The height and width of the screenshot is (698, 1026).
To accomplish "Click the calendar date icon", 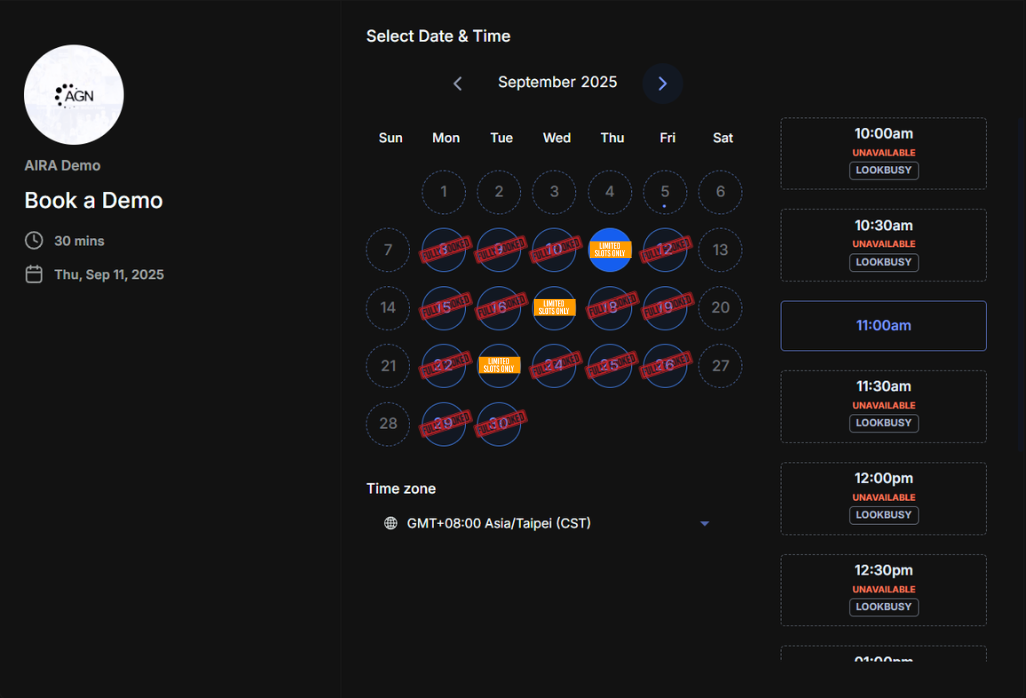I will pyautogui.click(x=34, y=274).
